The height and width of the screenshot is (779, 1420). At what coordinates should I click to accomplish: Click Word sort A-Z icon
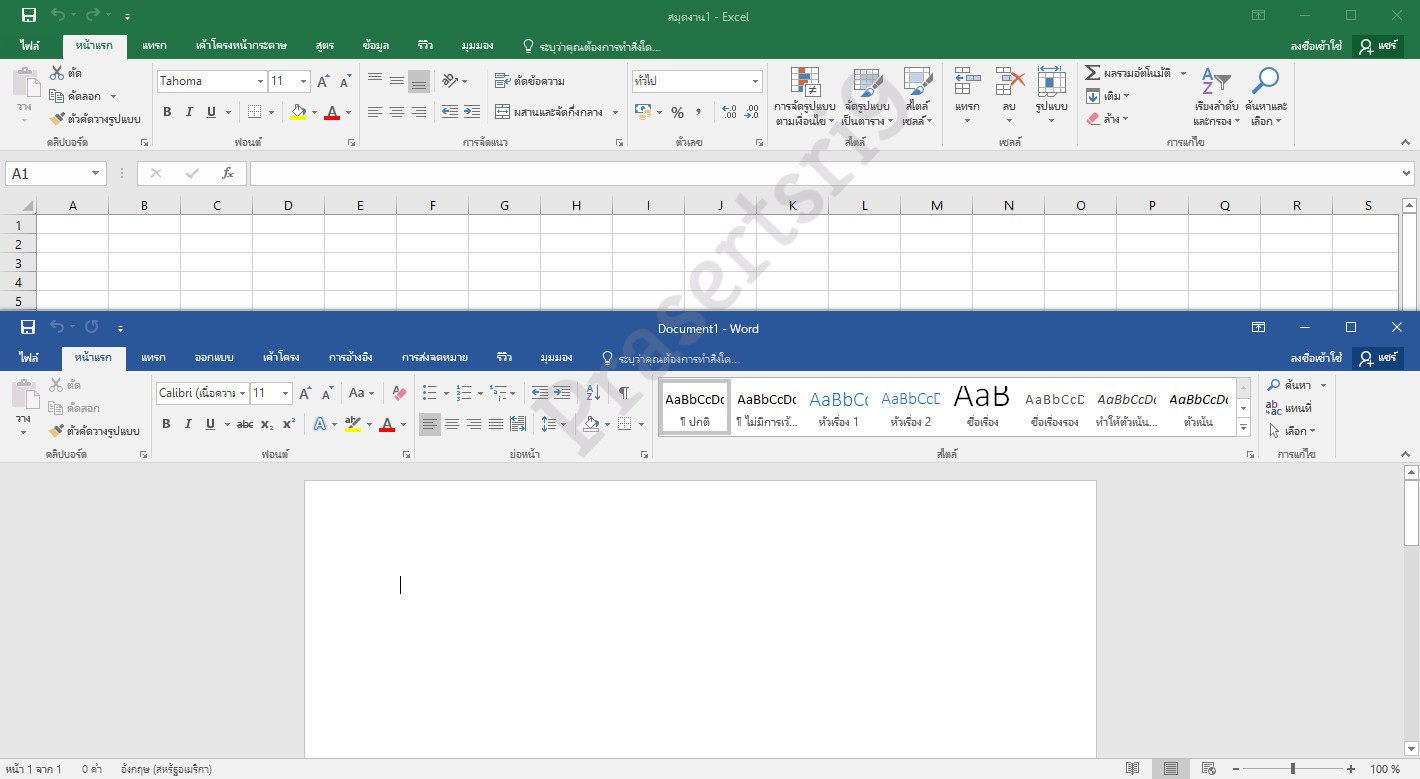pyautogui.click(x=593, y=393)
